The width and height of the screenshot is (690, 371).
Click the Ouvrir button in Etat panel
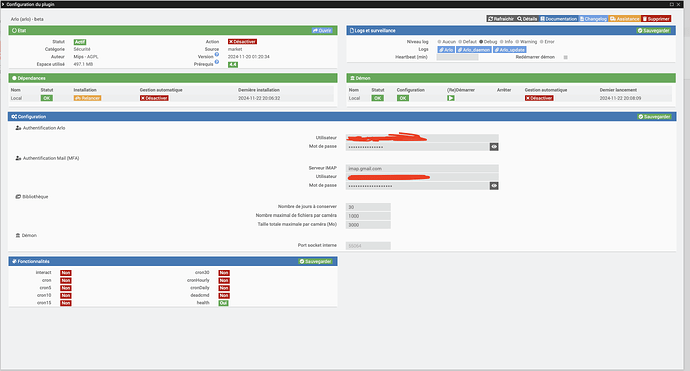323,30
